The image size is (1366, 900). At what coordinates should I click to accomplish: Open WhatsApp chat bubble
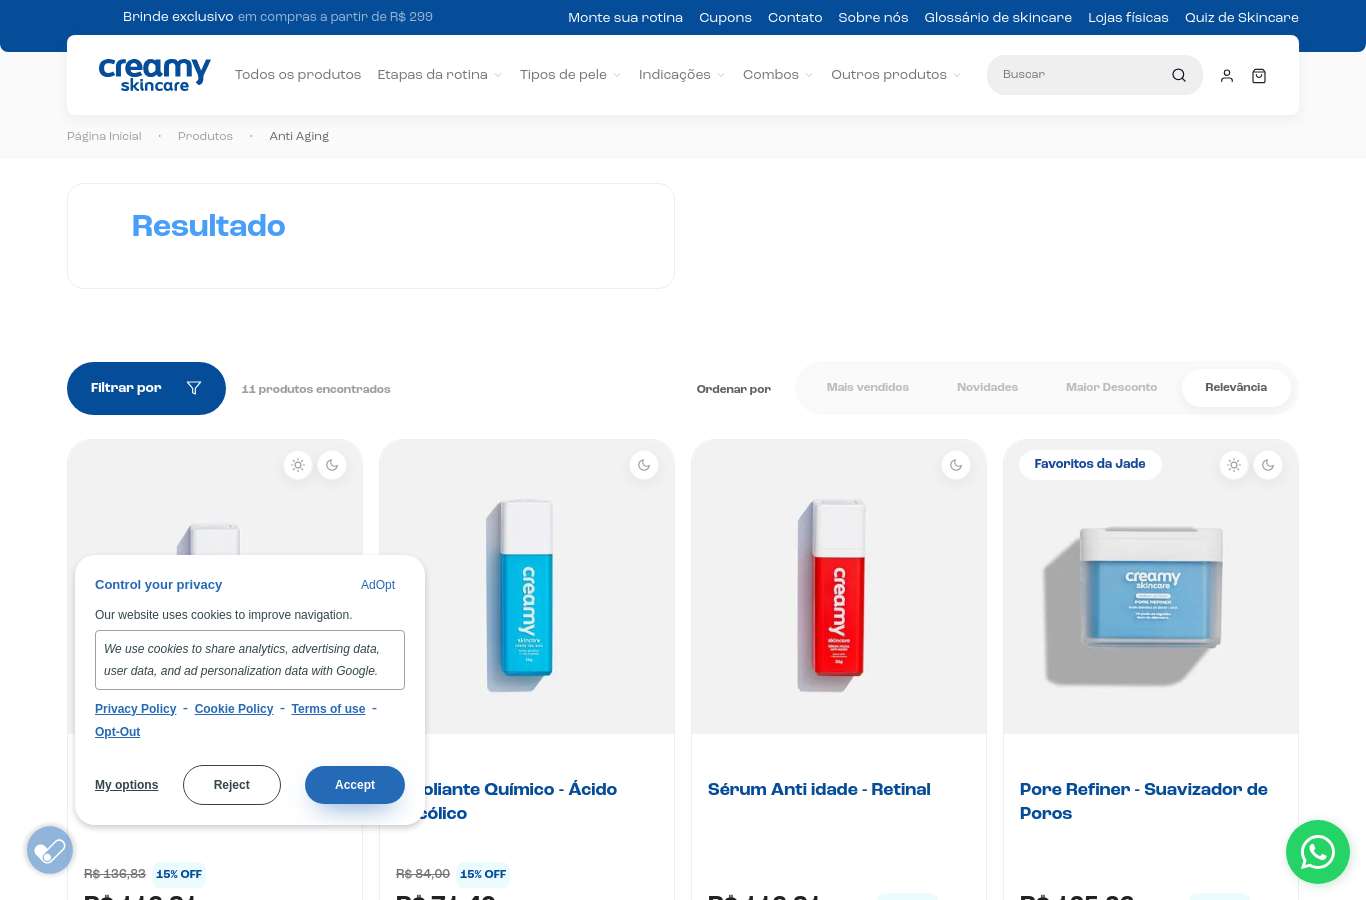[1318, 852]
